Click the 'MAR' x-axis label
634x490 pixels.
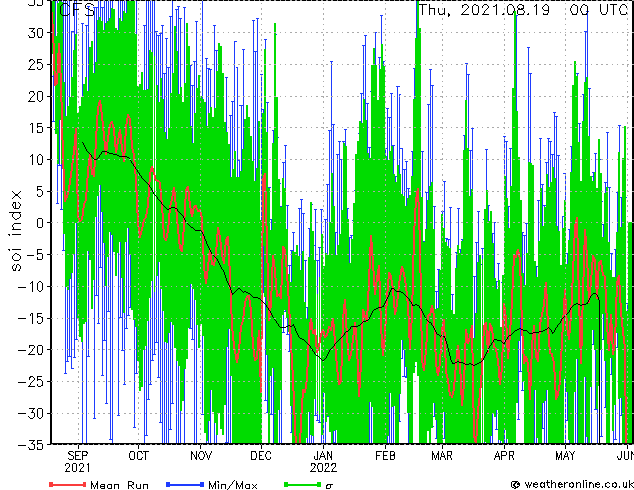[442, 456]
